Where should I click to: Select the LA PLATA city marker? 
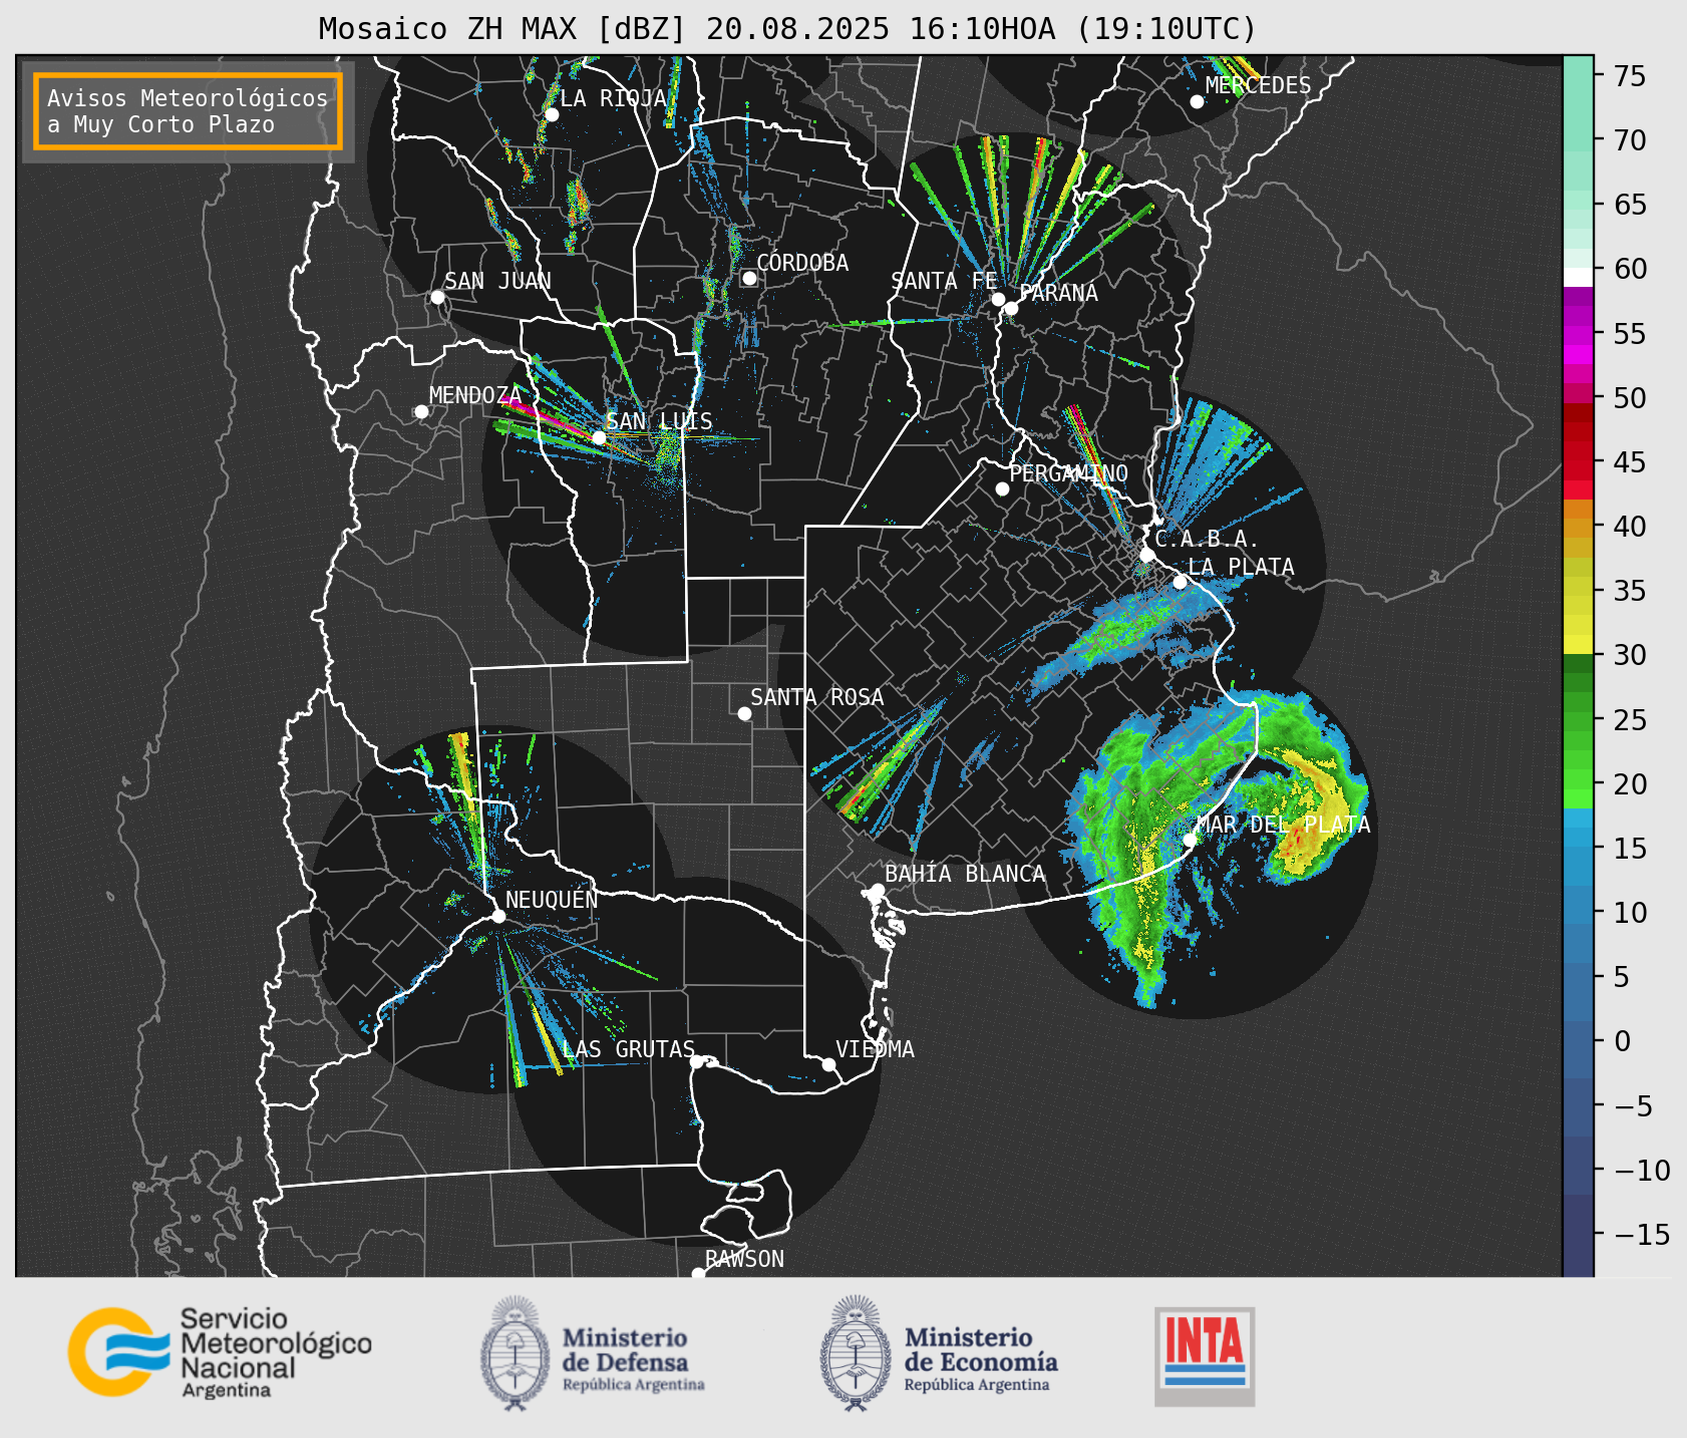(x=1180, y=582)
